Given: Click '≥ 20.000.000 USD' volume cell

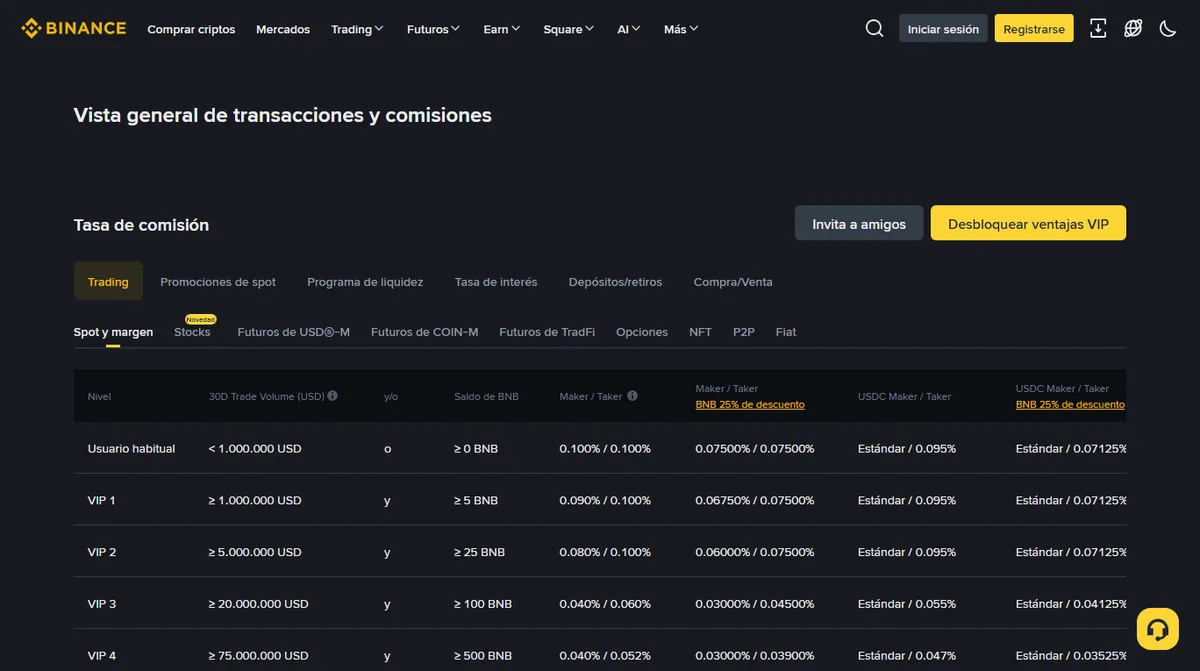Looking at the screenshot, I should click(x=259, y=604).
